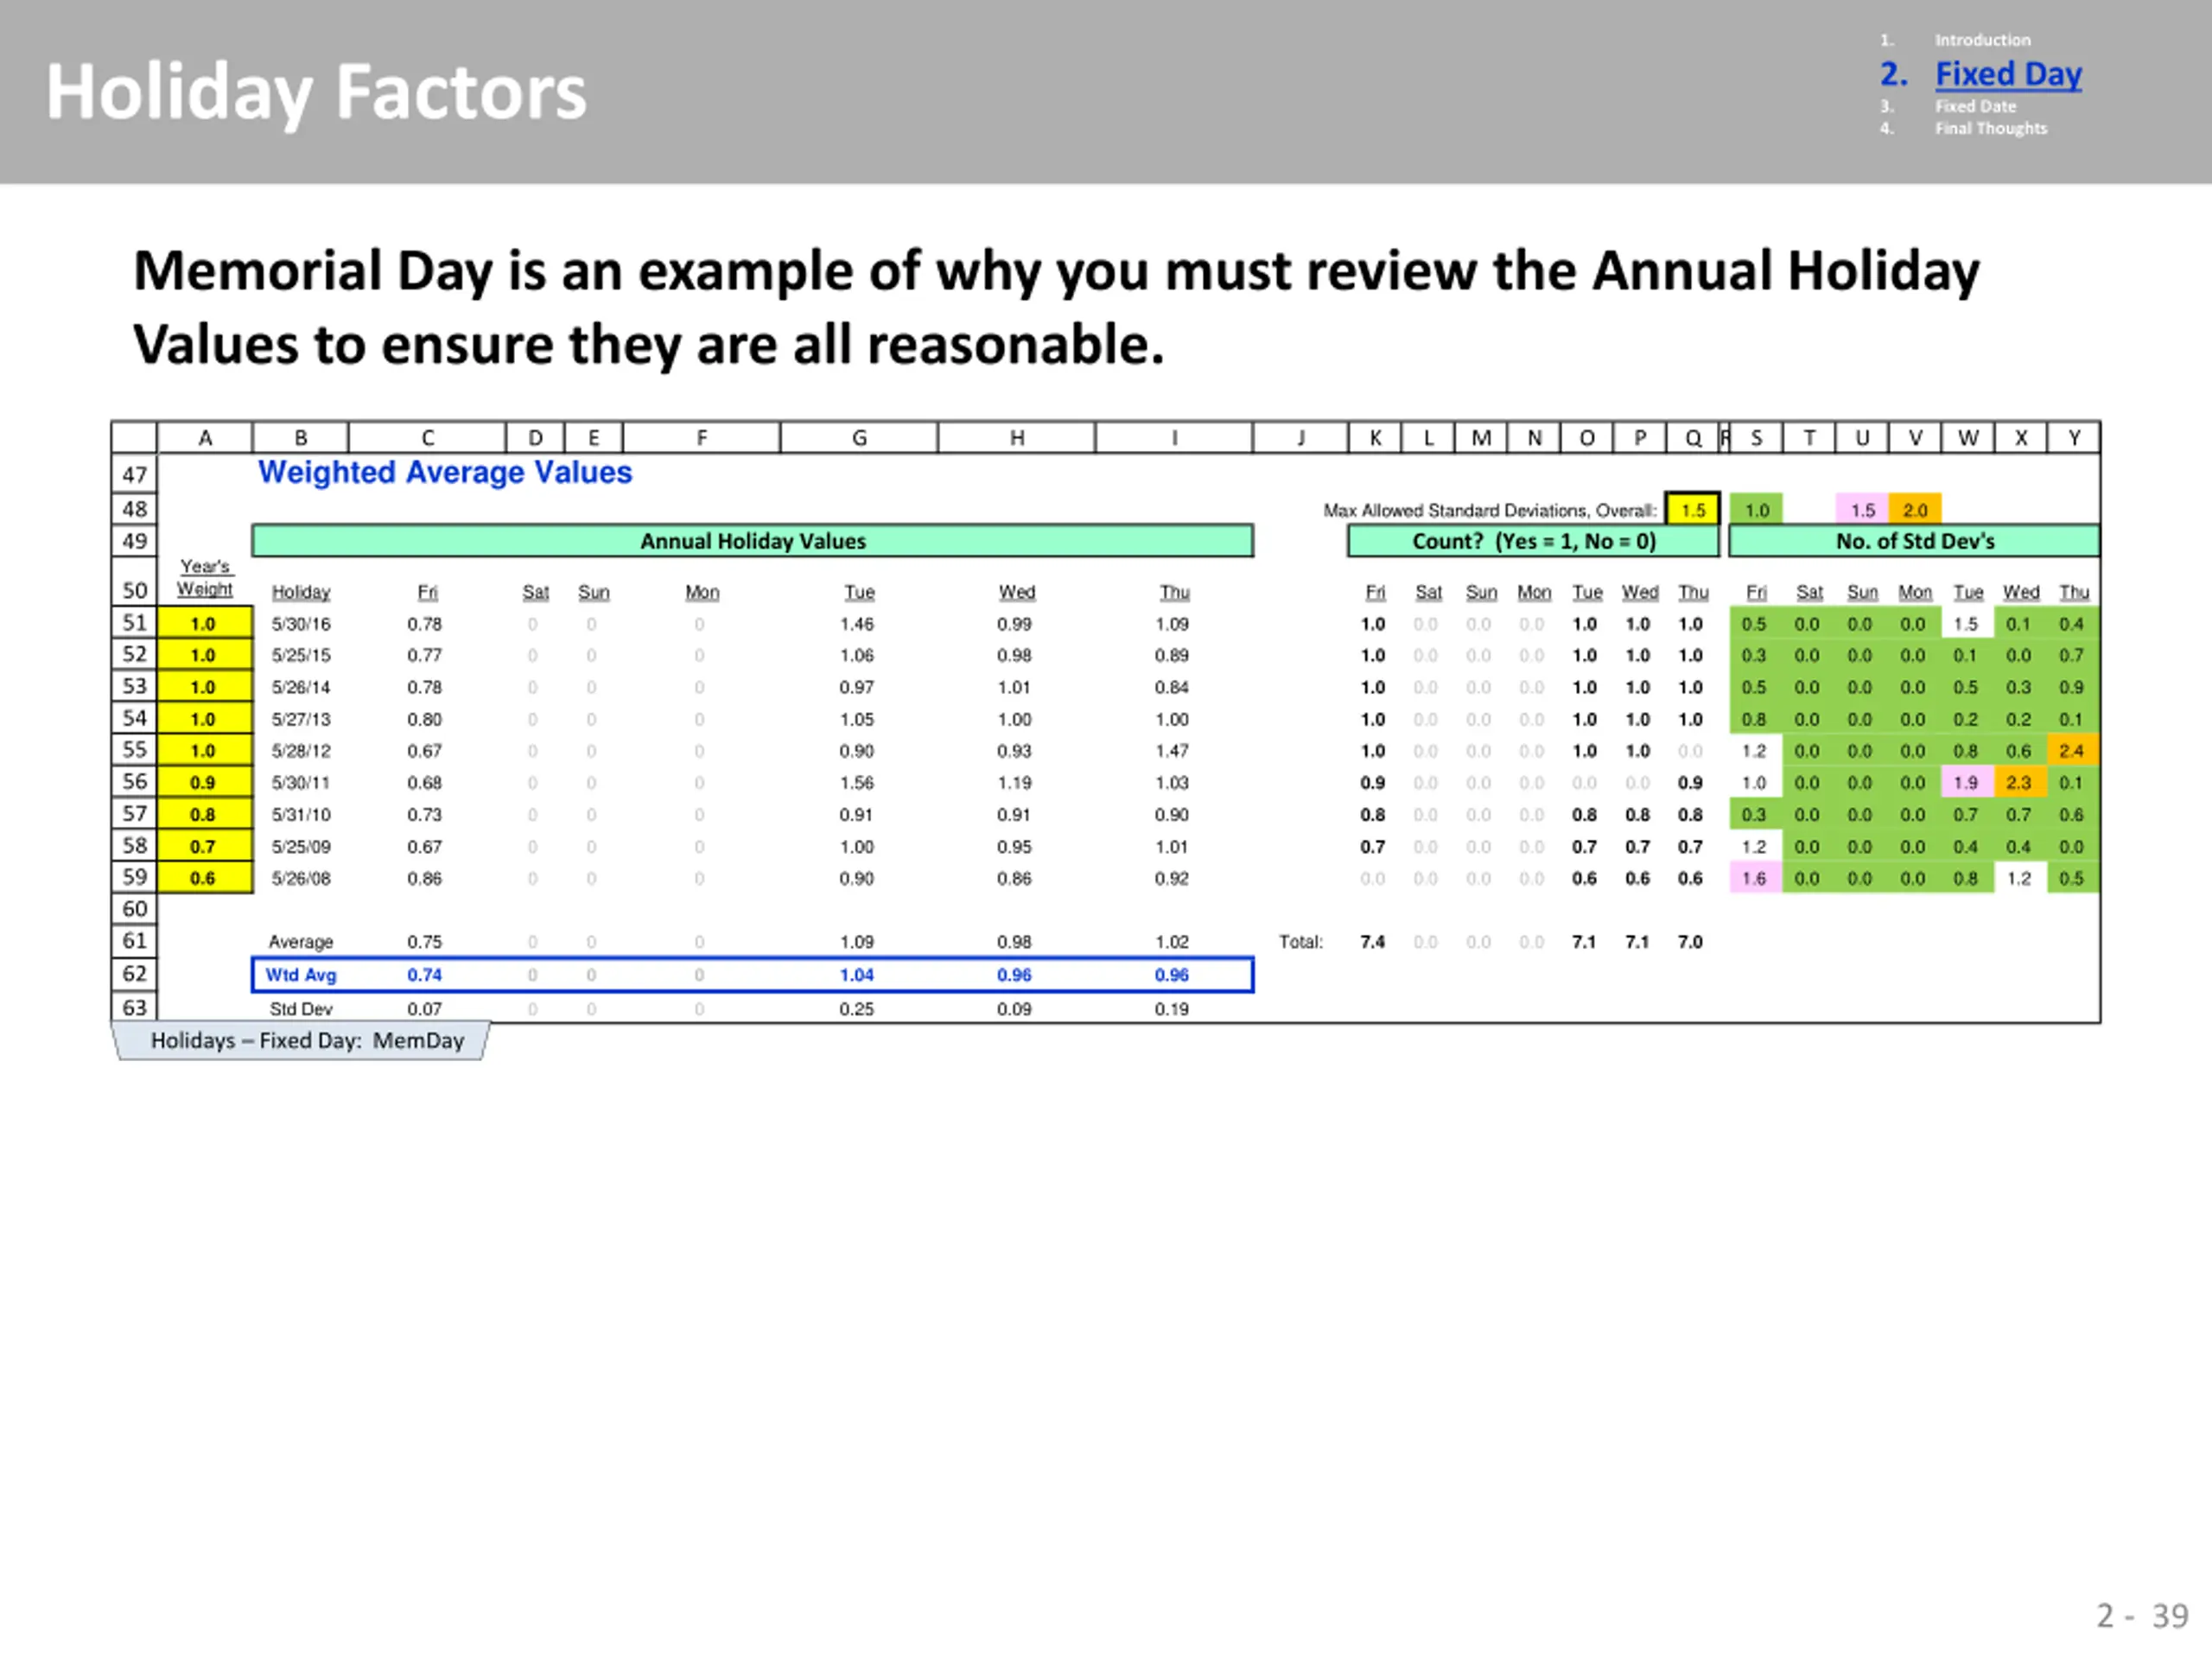Click the Count? (Yes = 1, No = 0) banner

[1533, 541]
